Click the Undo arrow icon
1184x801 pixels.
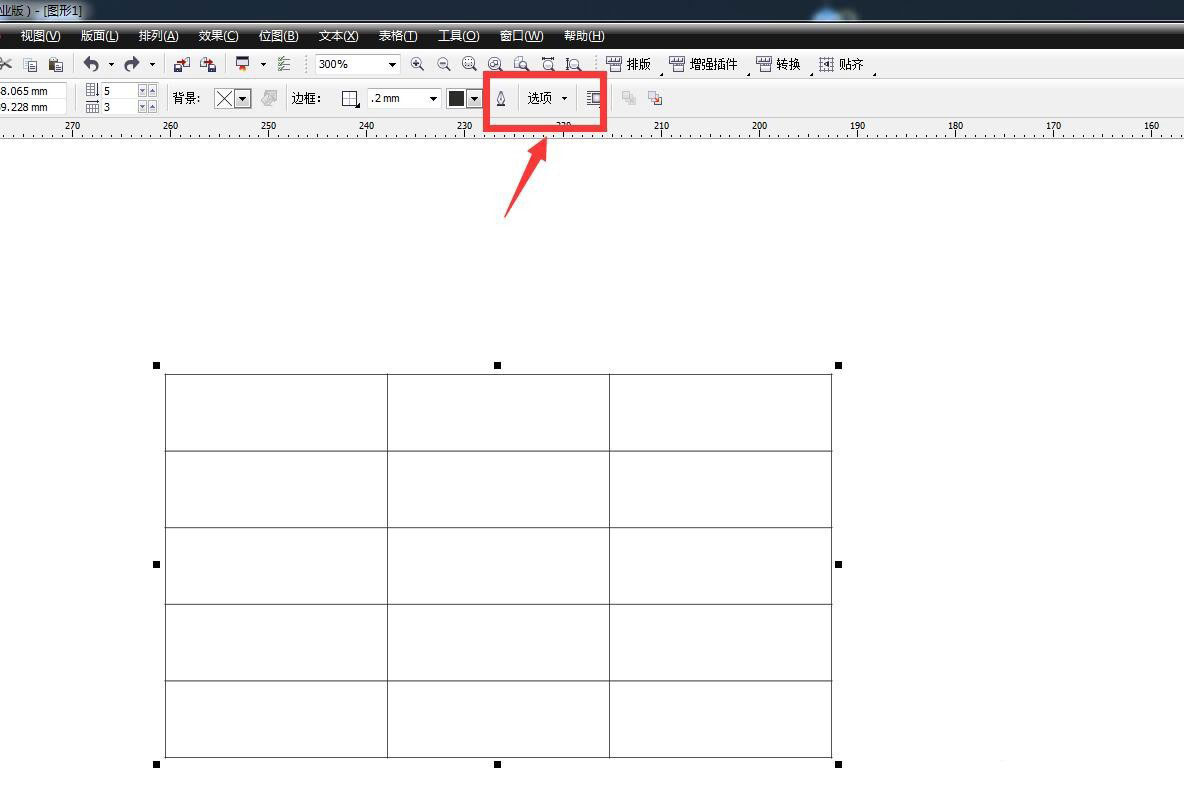(91, 64)
